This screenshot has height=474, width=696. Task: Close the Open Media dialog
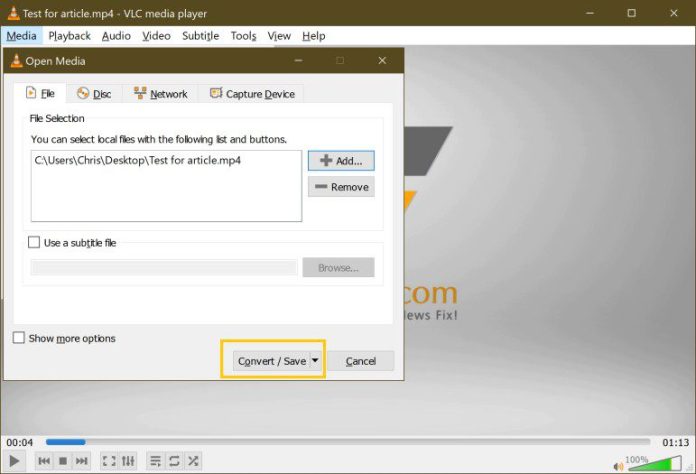coord(382,61)
